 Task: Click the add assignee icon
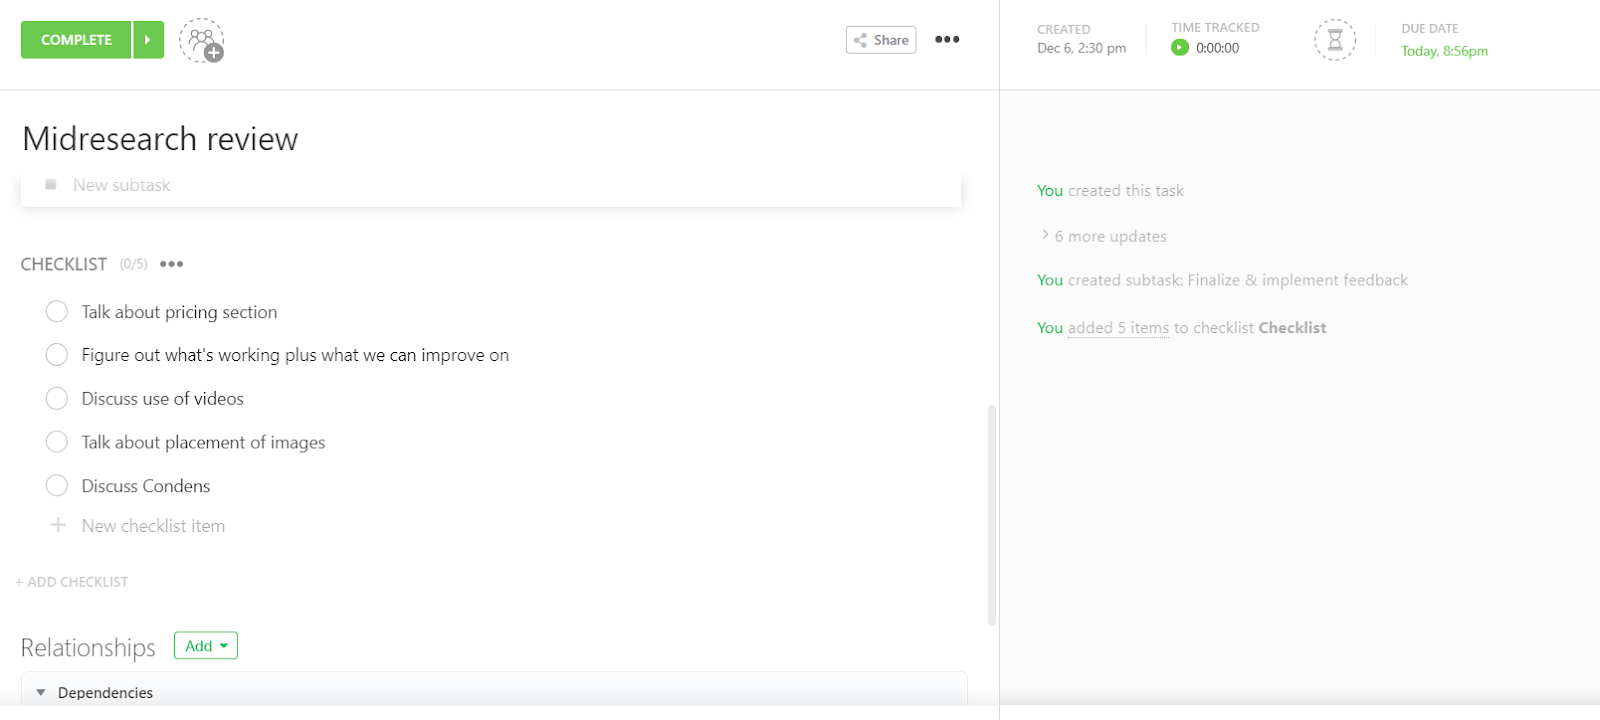click(x=202, y=40)
